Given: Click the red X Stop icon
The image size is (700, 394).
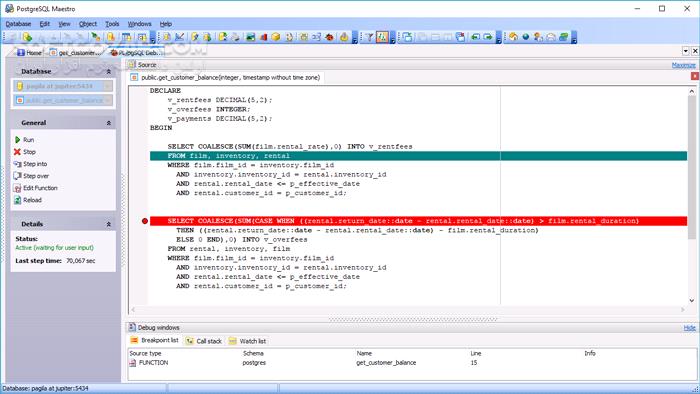Looking at the screenshot, I should (x=17, y=152).
